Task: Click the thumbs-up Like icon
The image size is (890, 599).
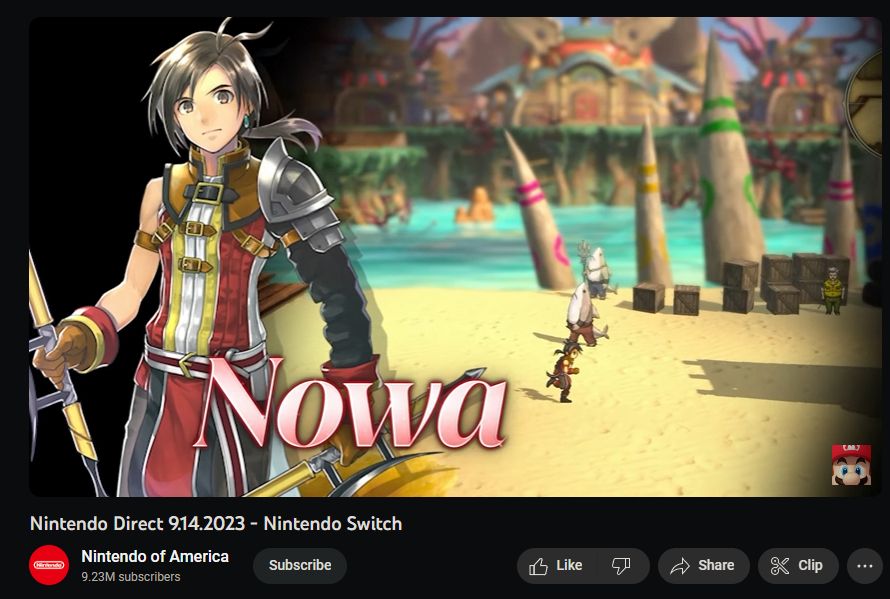Action: click(x=538, y=566)
